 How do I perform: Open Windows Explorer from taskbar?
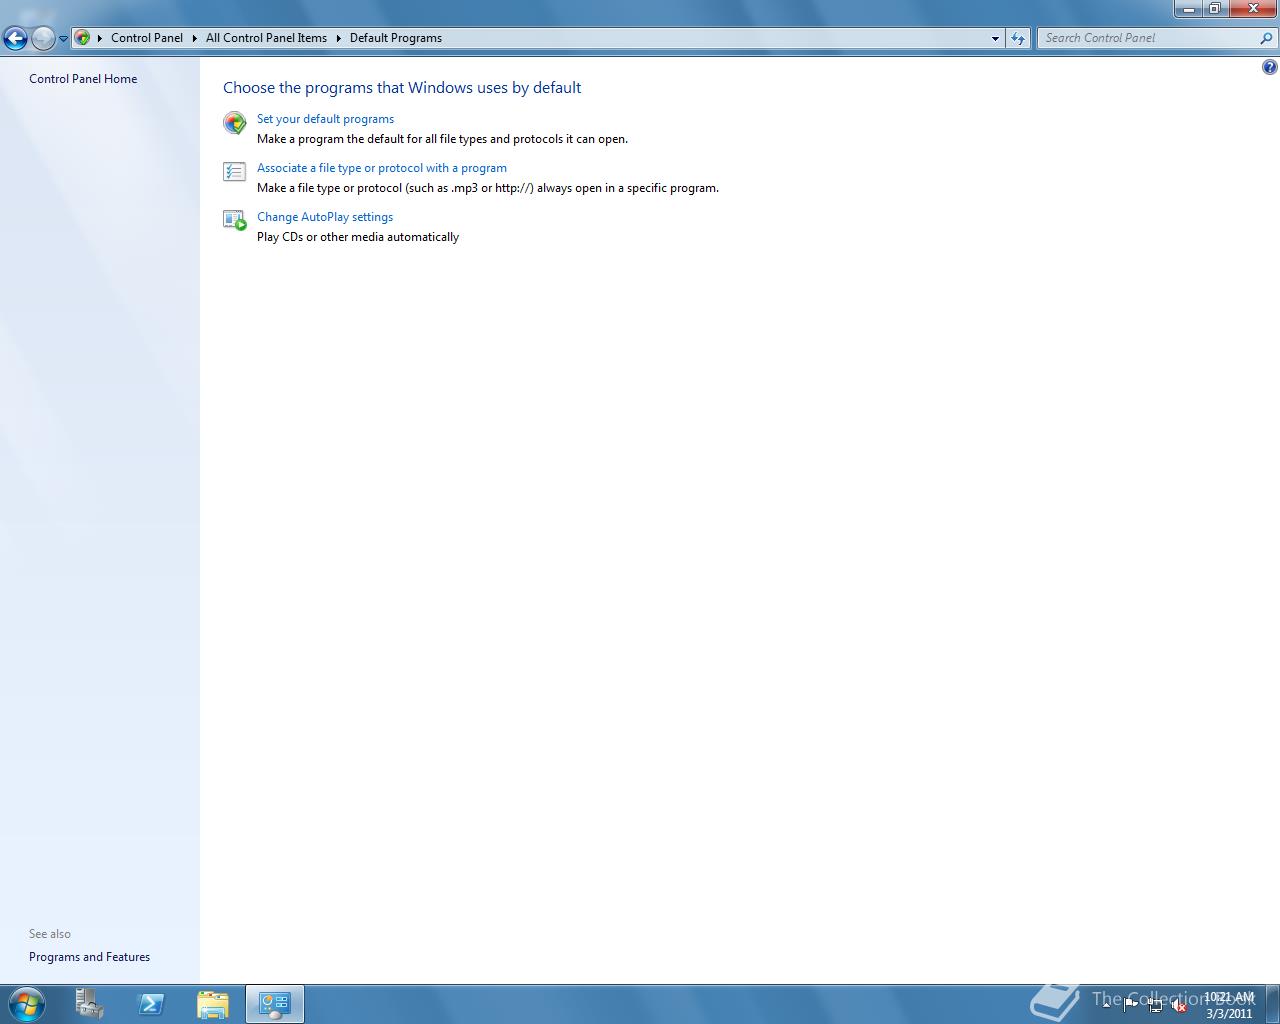pos(213,1004)
